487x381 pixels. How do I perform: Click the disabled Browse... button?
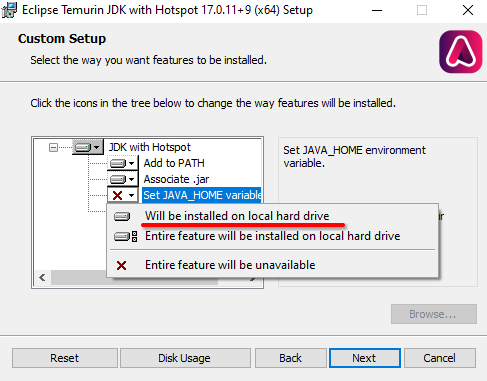[434, 314]
